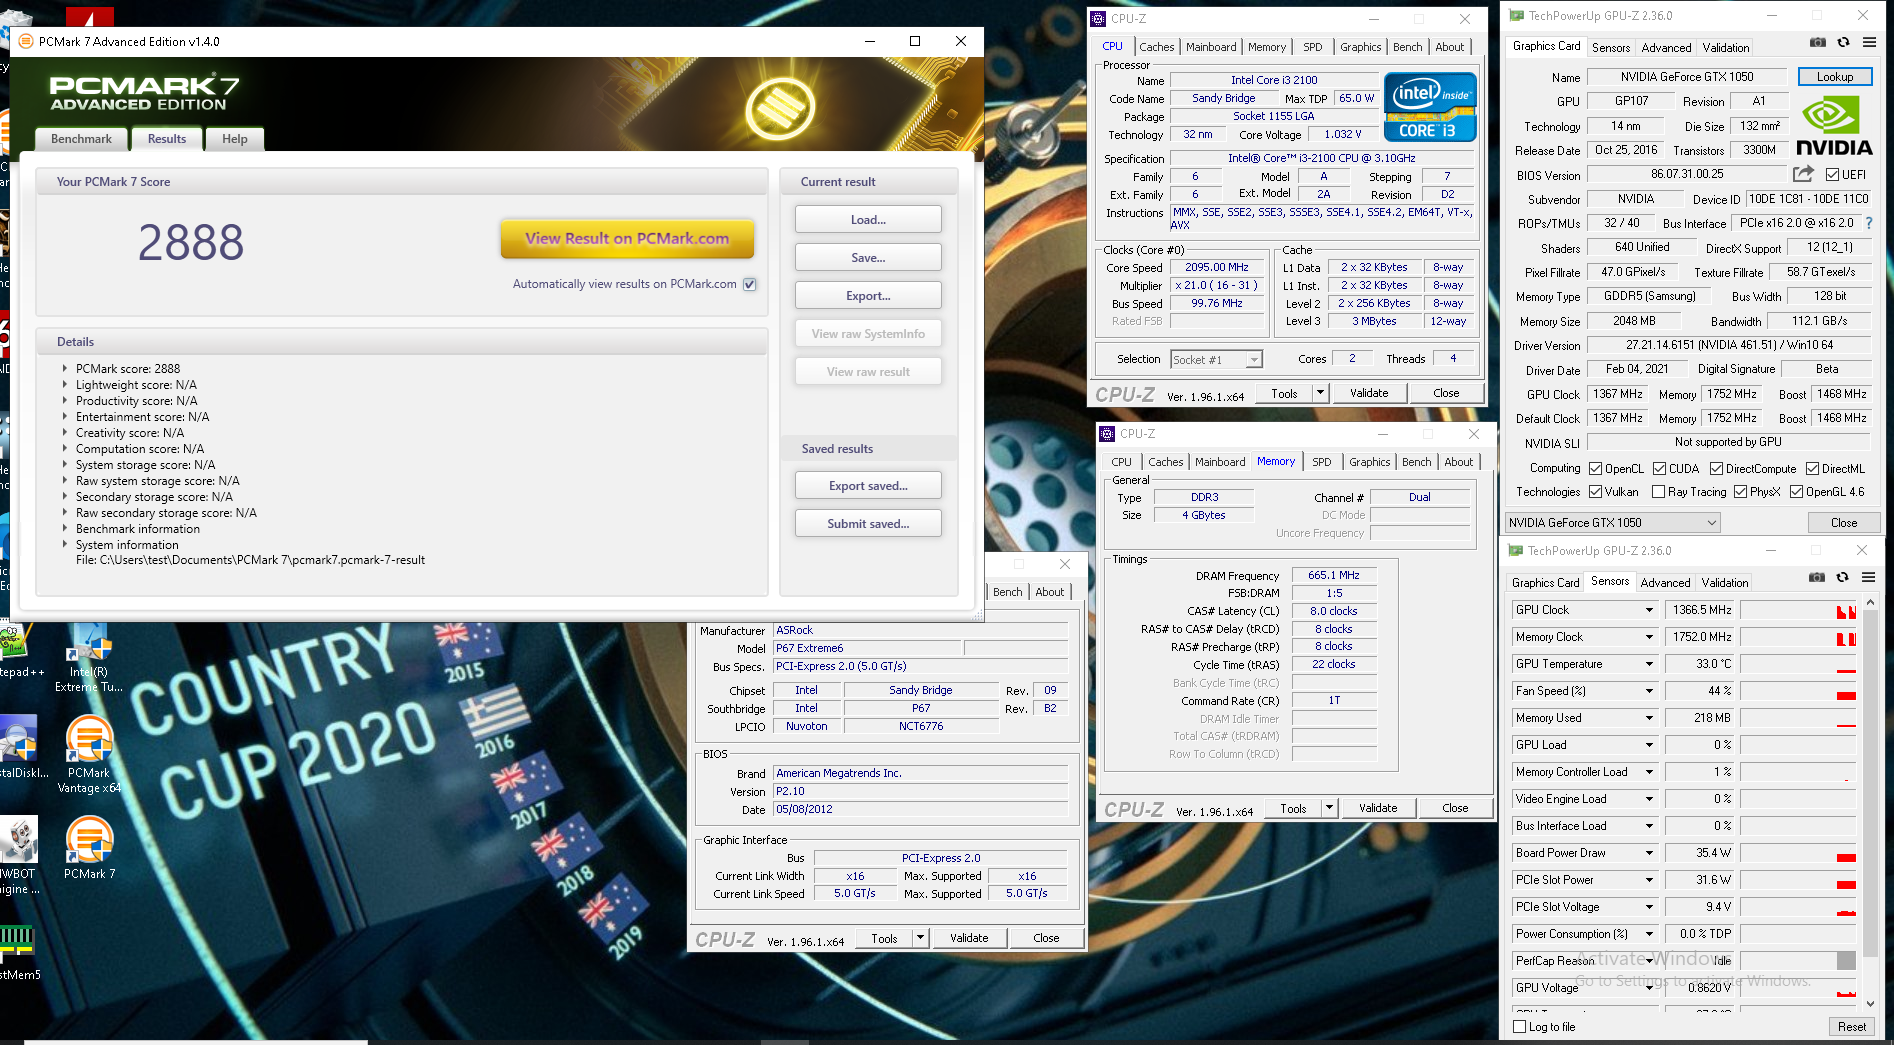Viewport: 1894px width, 1045px height.
Task: Switch to Advanced tab in GPU-Z Sensors window
Action: (1666, 583)
